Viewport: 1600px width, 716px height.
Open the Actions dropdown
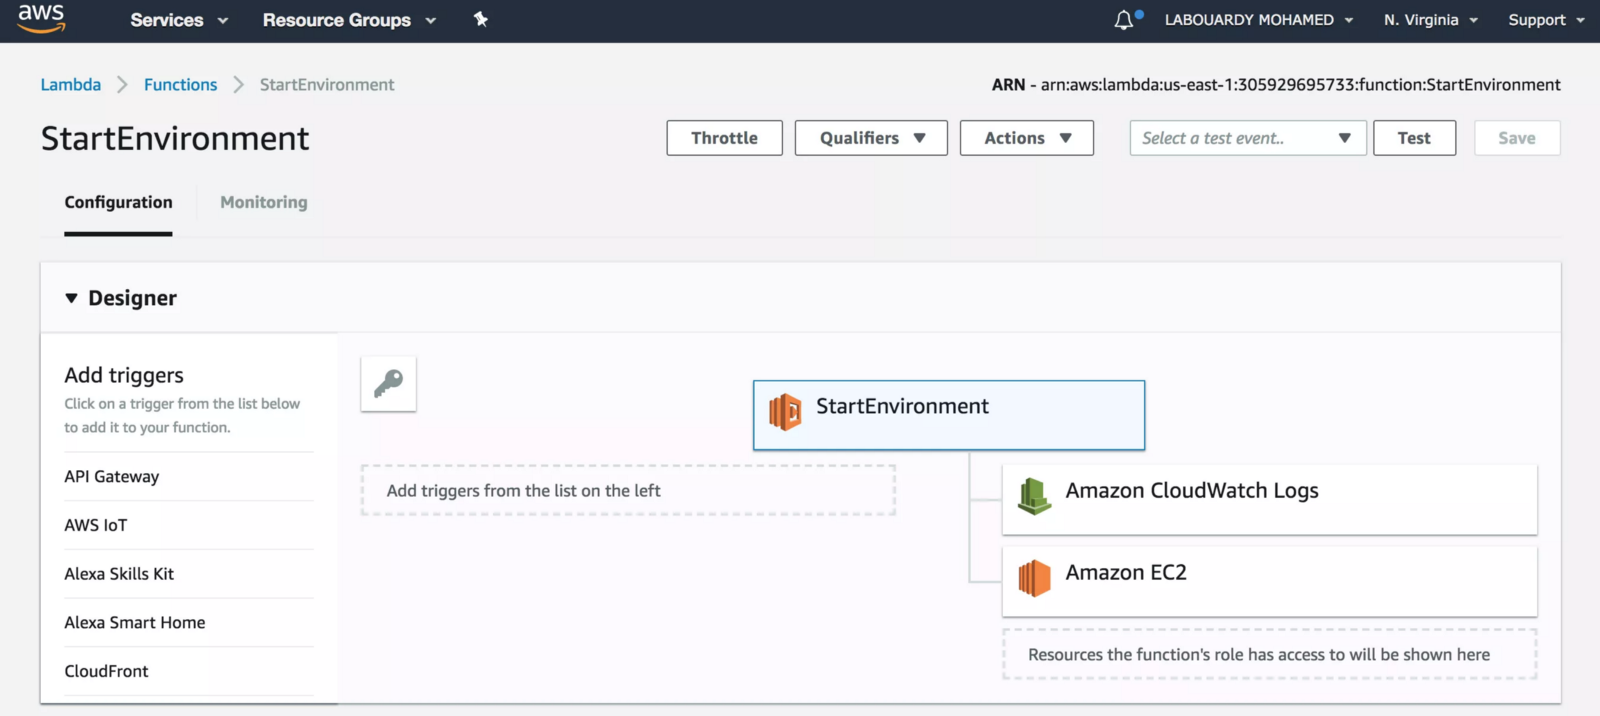[x=1026, y=138]
